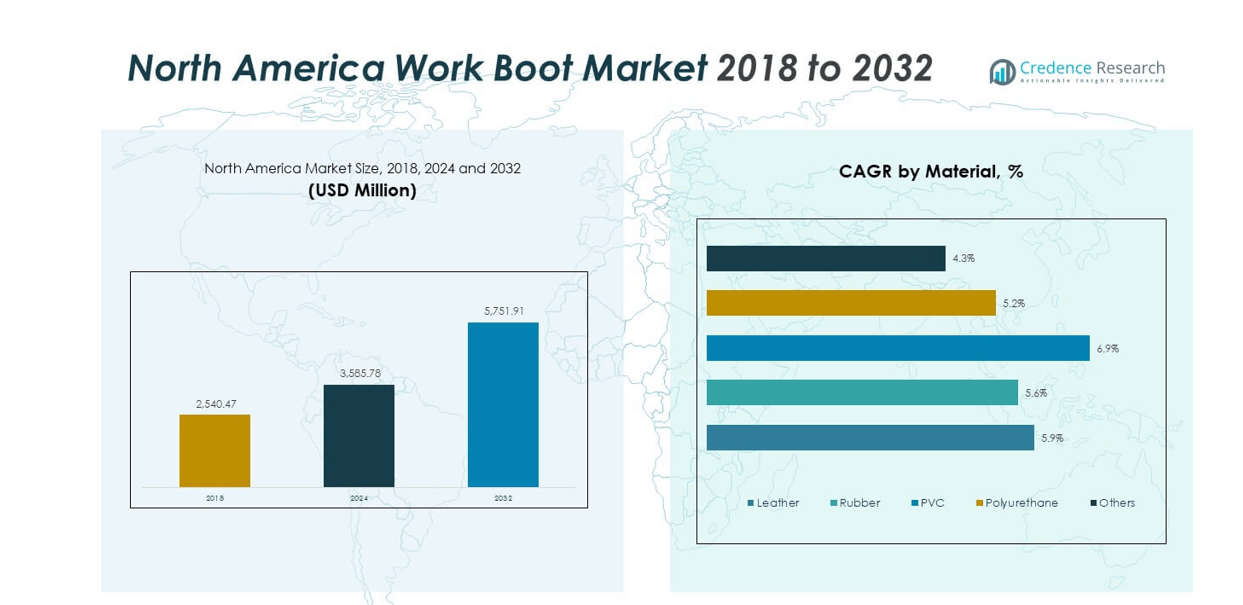
Task: Click the 5,751.91 value label
Action: pyautogui.click(x=504, y=311)
